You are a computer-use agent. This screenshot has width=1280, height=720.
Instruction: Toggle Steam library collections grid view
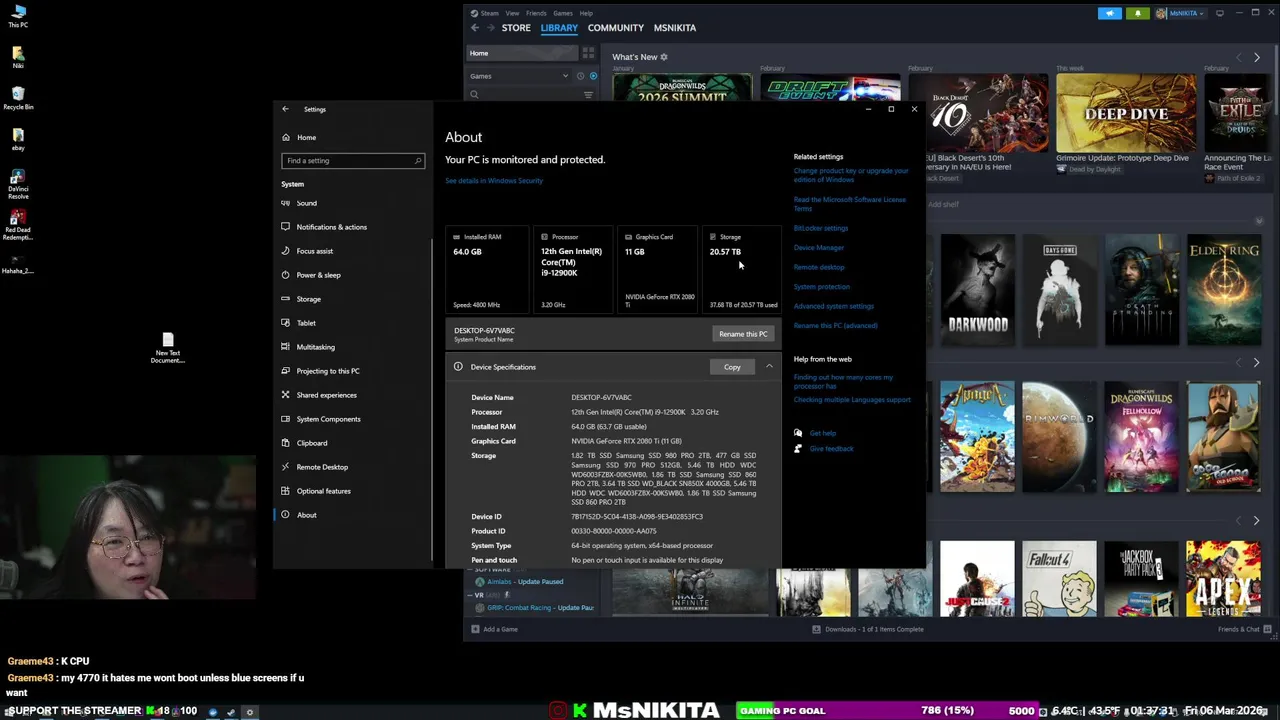588,53
